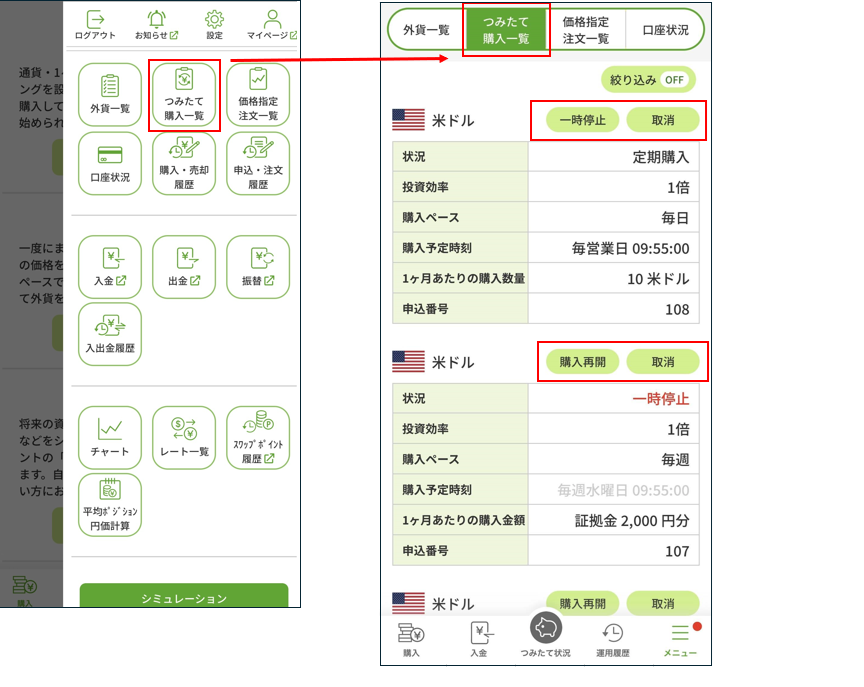Open レート一覧 rate list tile

click(184, 437)
